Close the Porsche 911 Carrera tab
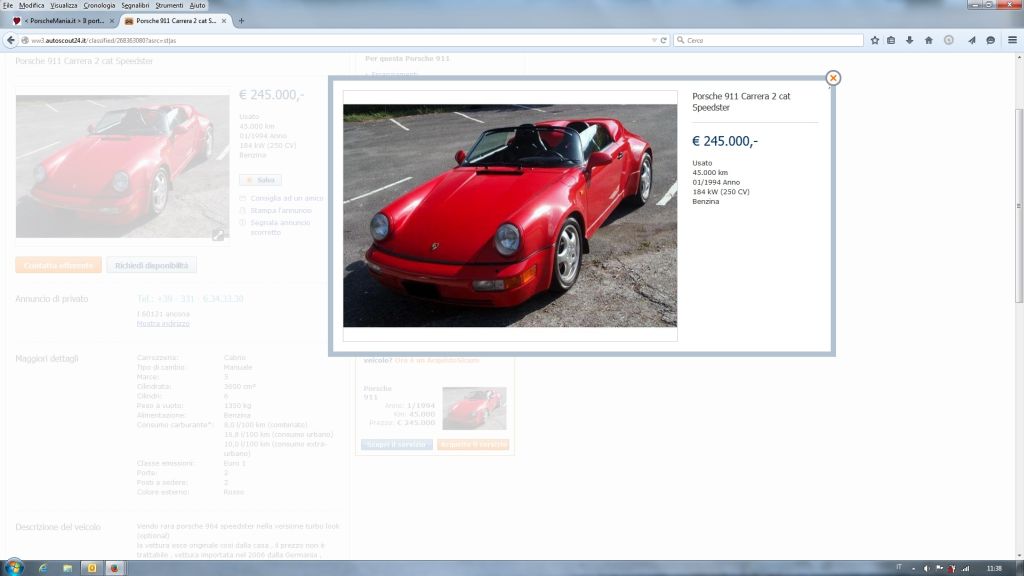This screenshot has height=576, width=1024. [224, 21]
